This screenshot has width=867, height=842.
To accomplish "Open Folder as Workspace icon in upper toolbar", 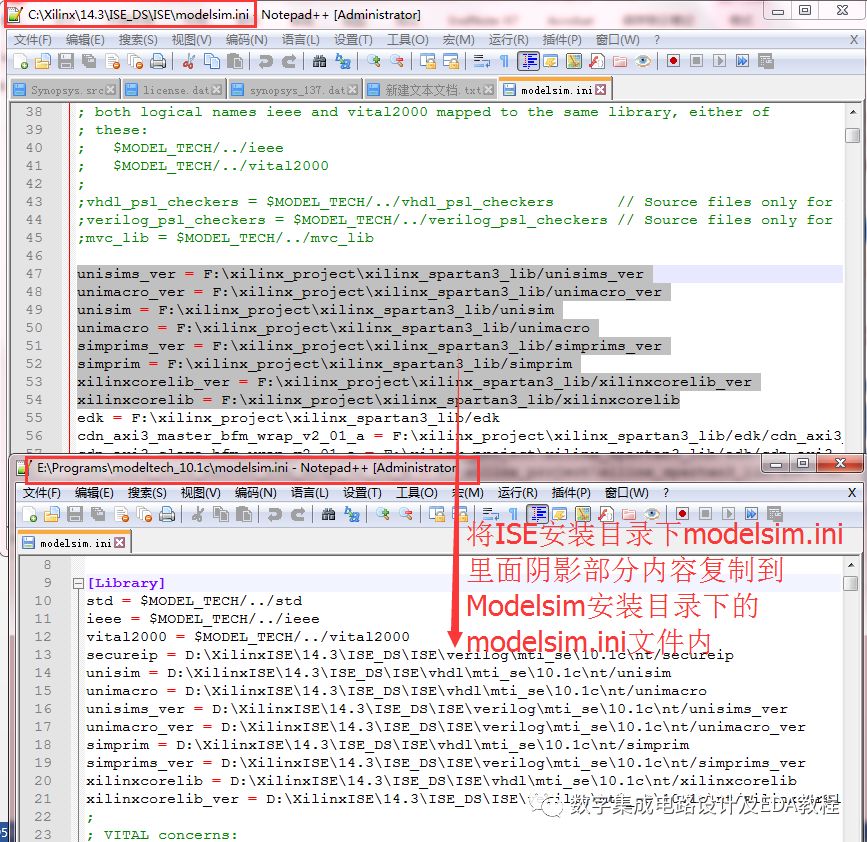I will coord(620,61).
